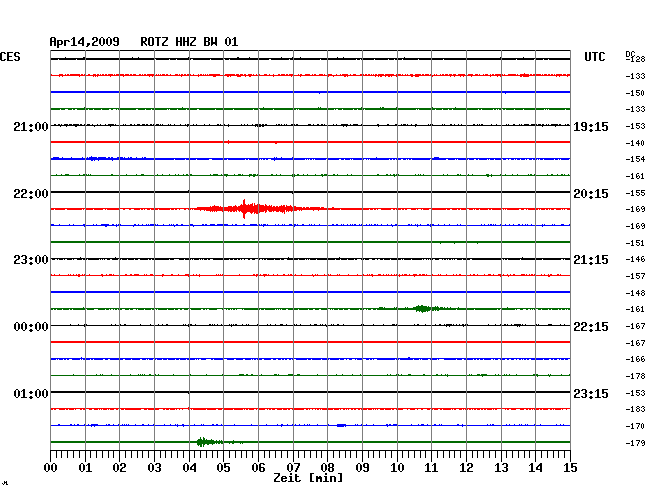Click the DC value -183
Screen dimensions: 650x494
coord(635,409)
